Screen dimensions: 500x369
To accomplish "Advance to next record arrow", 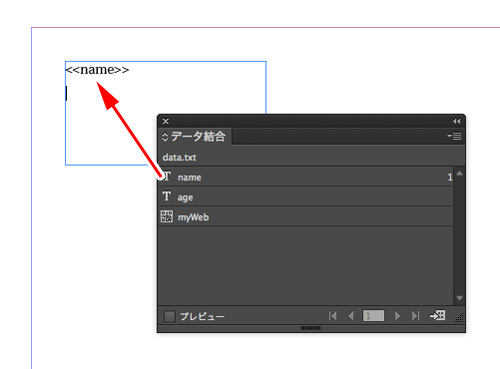I will tap(397, 315).
